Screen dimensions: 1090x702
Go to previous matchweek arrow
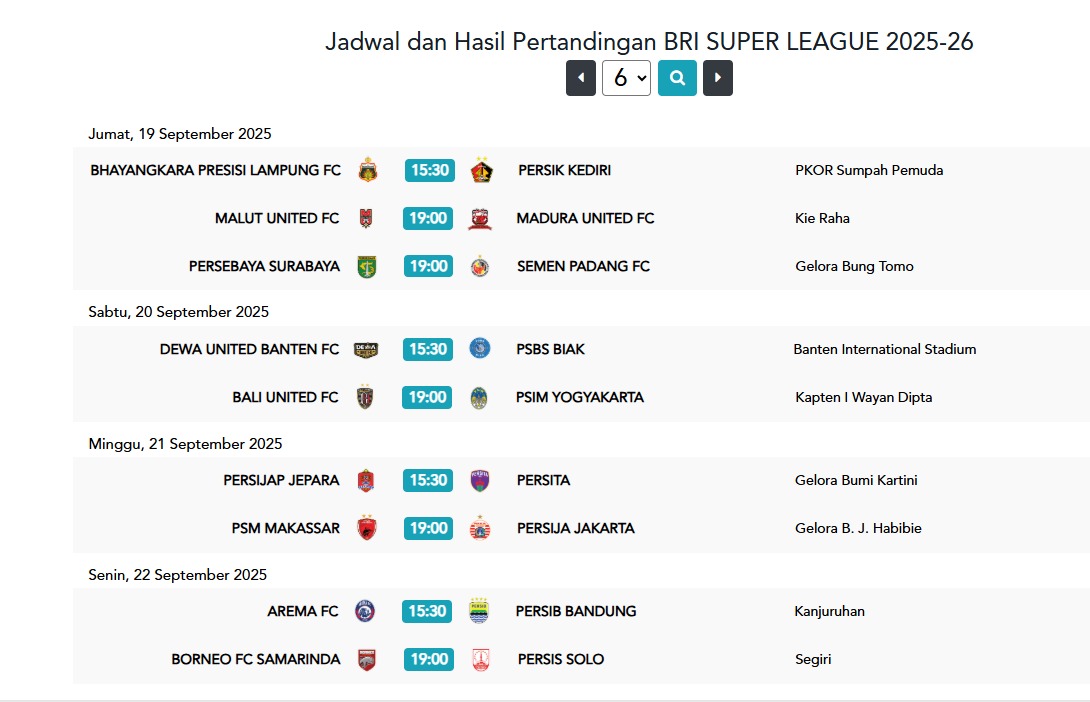(580, 78)
